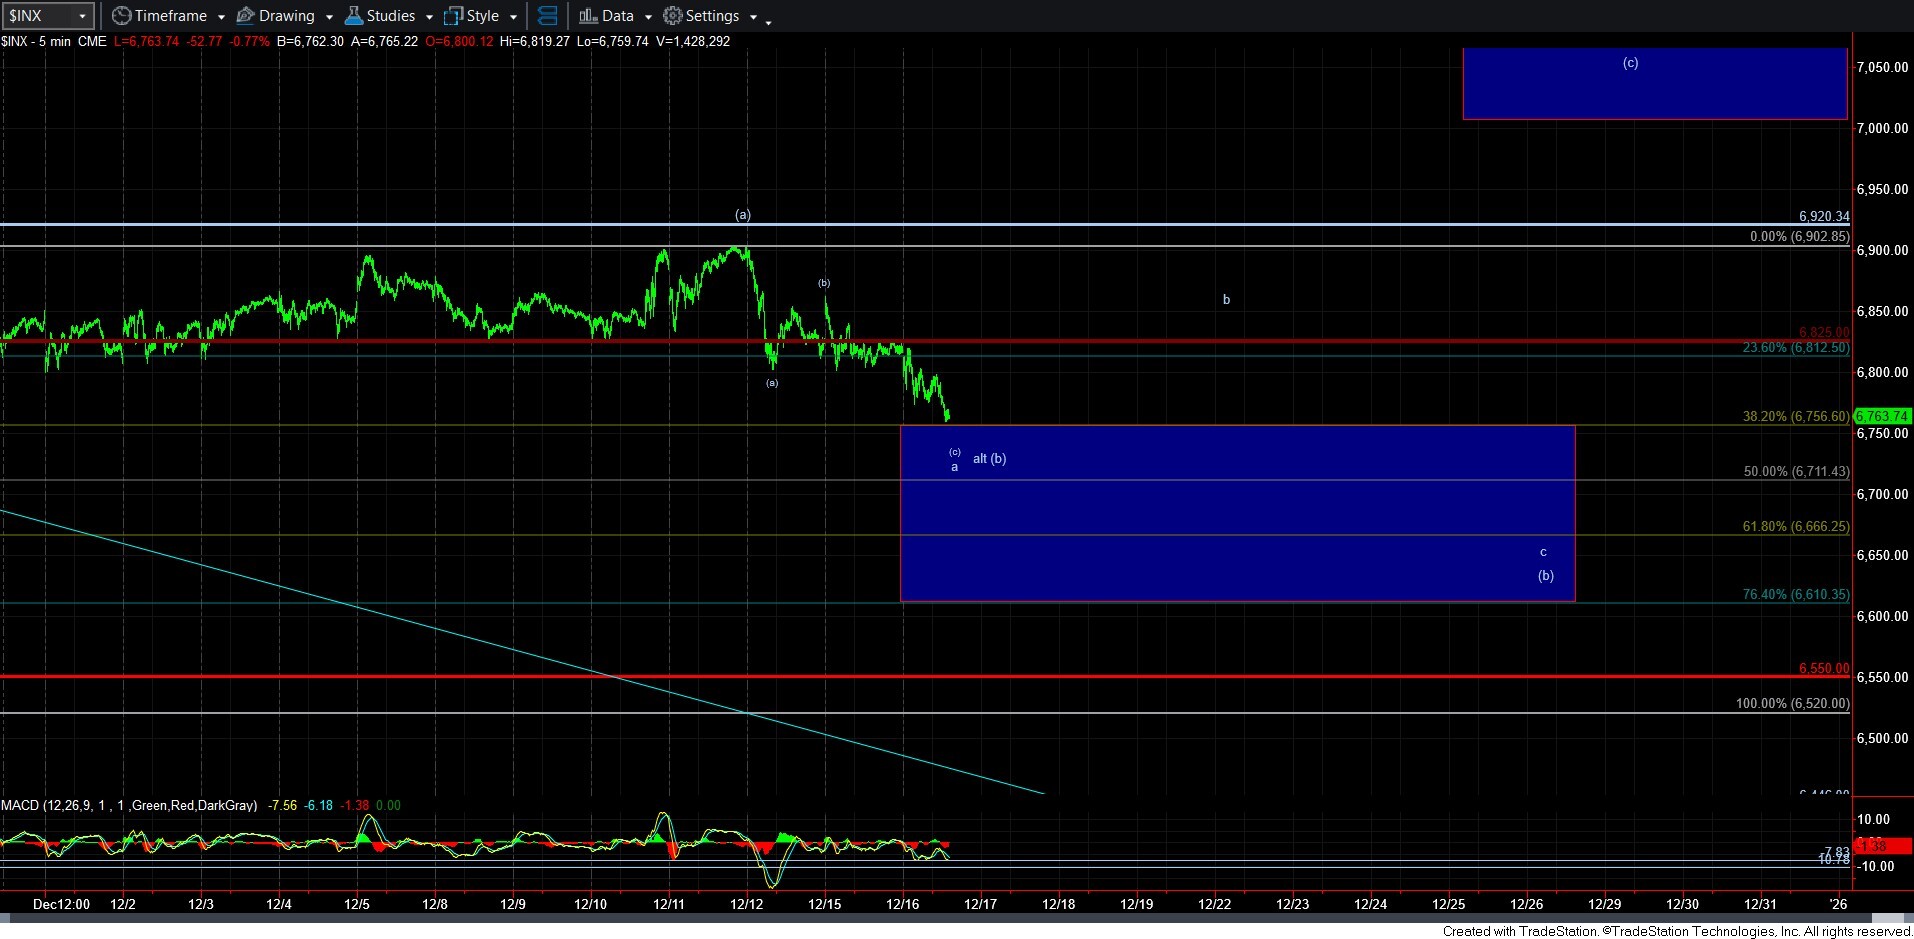Click the Data bar chart icon
The image size is (1914, 939).
tap(588, 16)
